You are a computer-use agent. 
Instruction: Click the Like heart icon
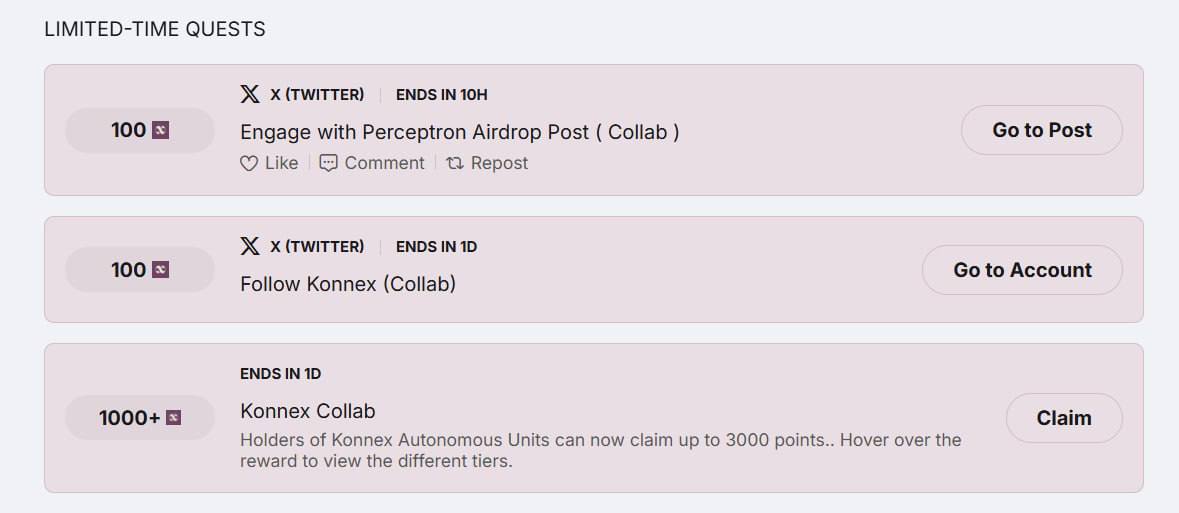(x=249, y=163)
